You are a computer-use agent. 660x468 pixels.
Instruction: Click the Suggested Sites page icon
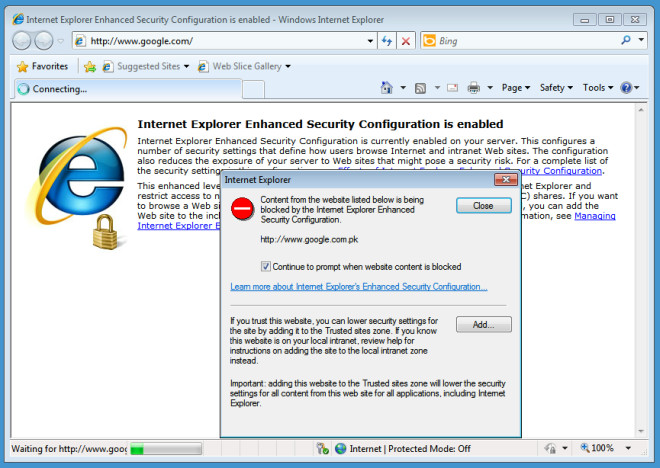[x=108, y=66]
